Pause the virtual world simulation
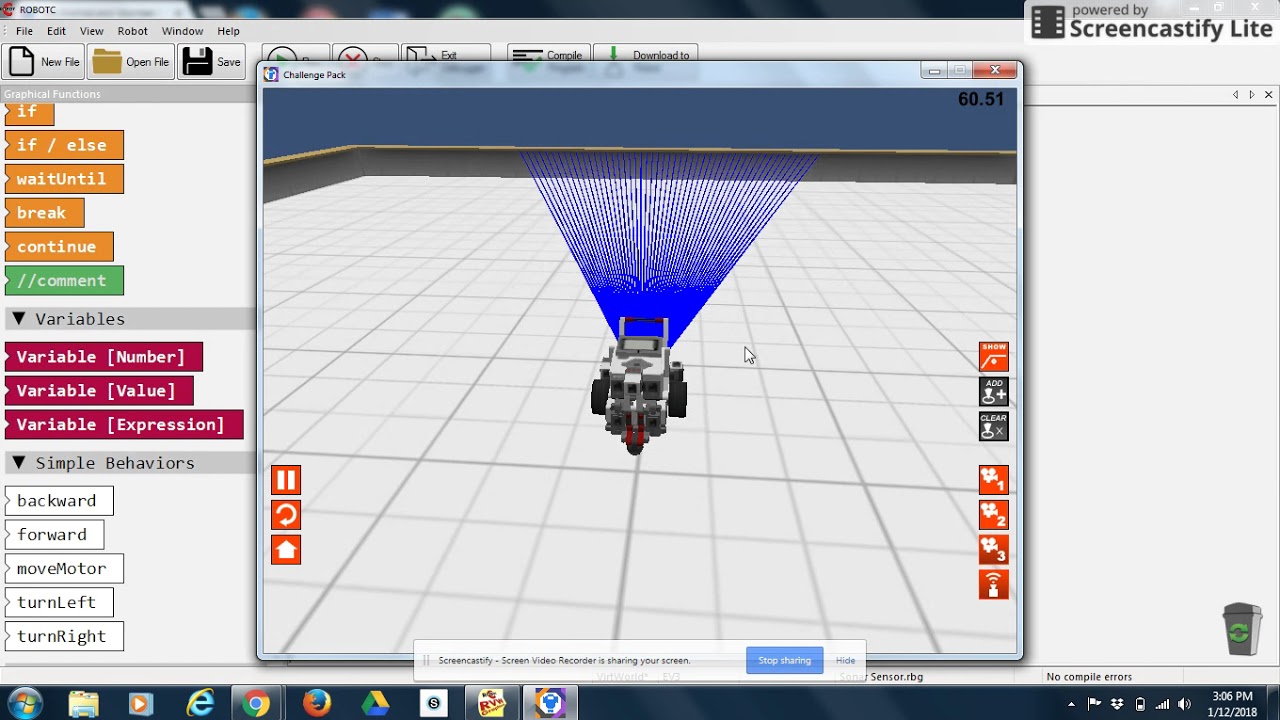 pyautogui.click(x=286, y=480)
